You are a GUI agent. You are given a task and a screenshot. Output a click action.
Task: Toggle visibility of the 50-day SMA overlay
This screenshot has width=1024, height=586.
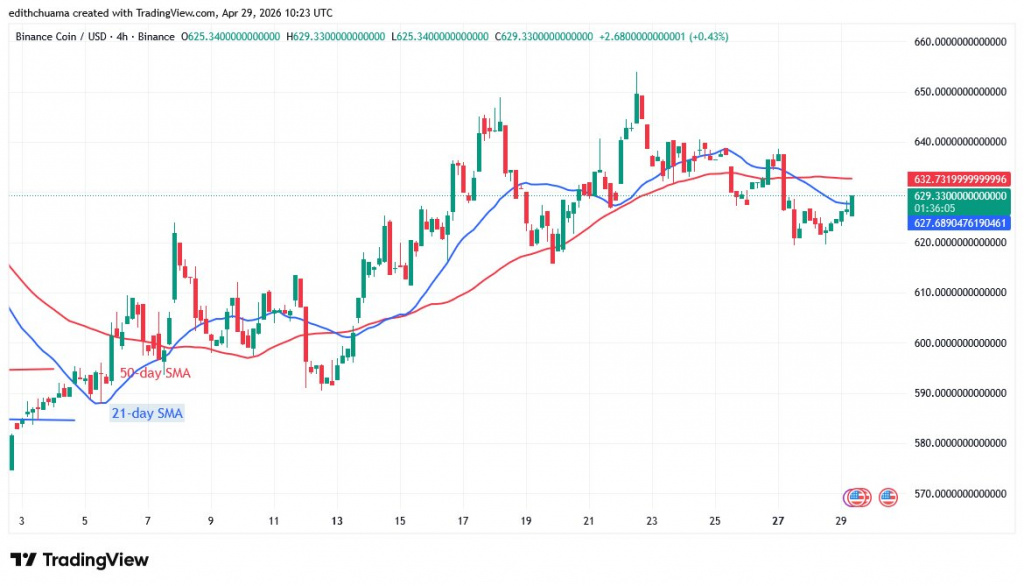[157, 372]
